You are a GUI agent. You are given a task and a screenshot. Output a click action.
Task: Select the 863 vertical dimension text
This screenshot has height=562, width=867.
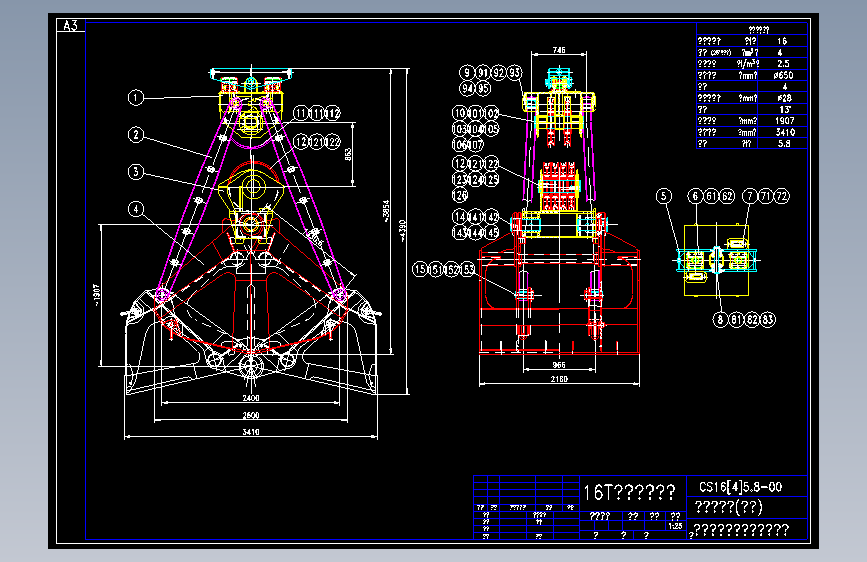point(348,154)
